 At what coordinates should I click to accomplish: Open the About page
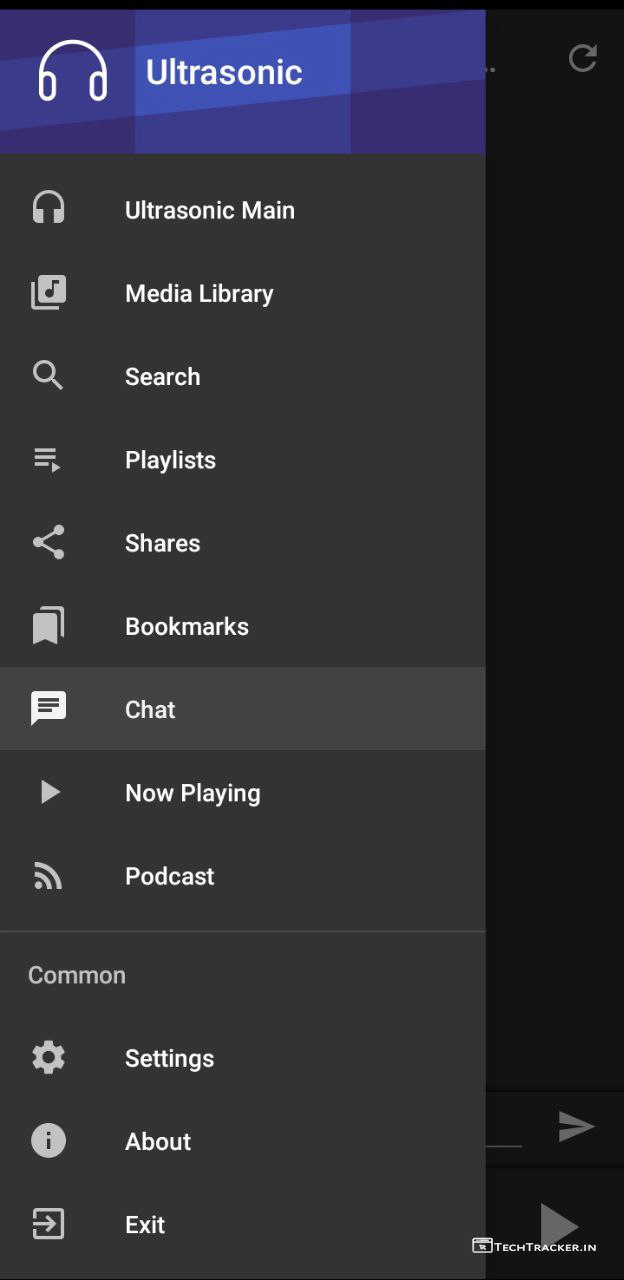coord(158,1141)
